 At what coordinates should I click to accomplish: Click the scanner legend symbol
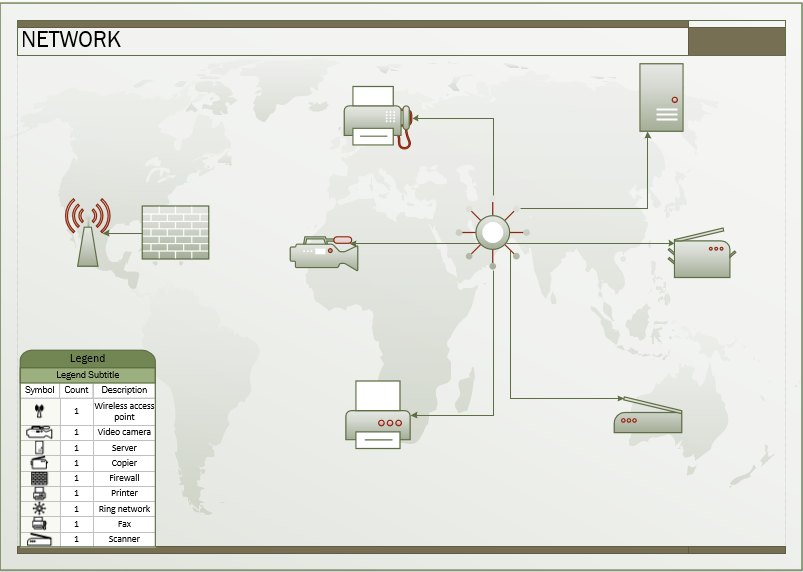coord(39,539)
